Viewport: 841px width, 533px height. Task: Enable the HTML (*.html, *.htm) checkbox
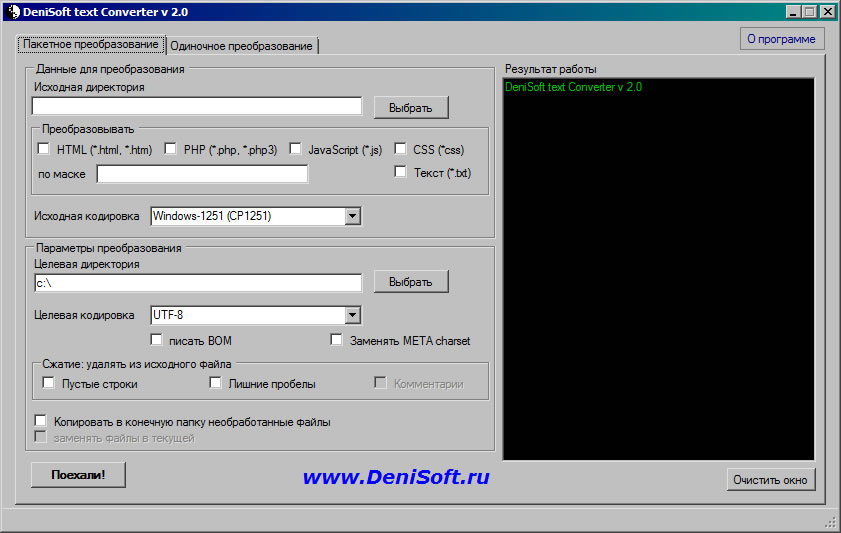(x=43, y=150)
